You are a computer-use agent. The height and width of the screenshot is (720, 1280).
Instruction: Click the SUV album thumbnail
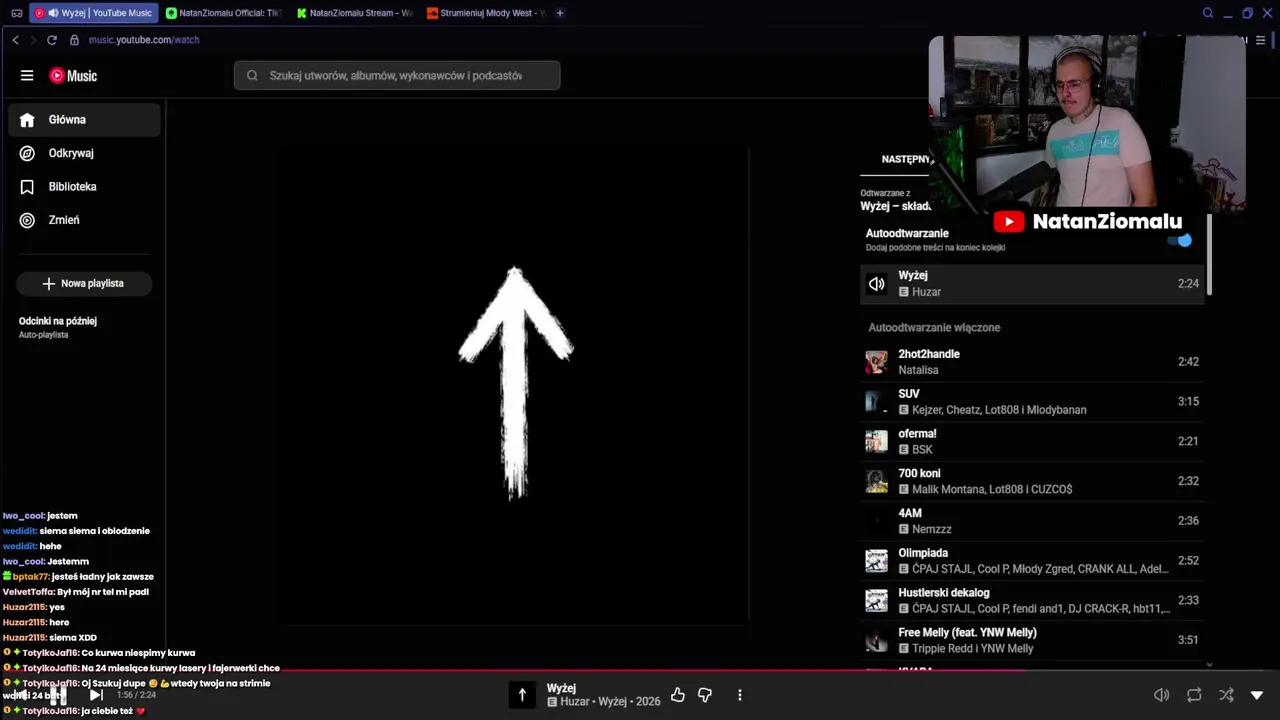[x=877, y=402]
